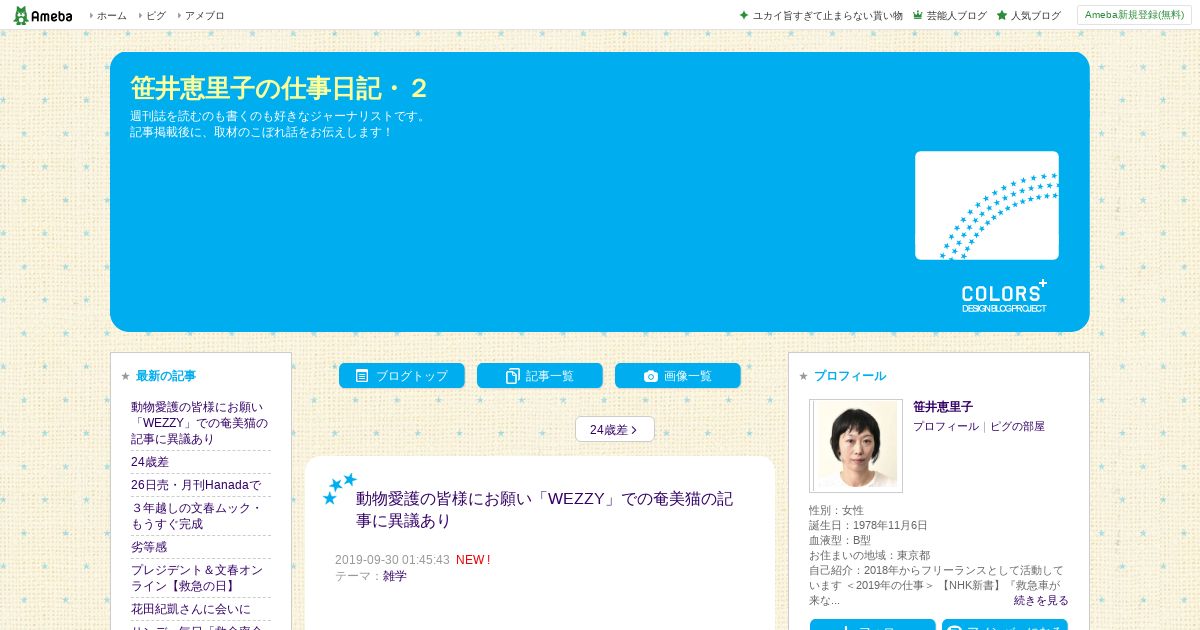Click the follow button below the profile
Viewport: 1200px width, 630px height.
[x=873, y=626]
